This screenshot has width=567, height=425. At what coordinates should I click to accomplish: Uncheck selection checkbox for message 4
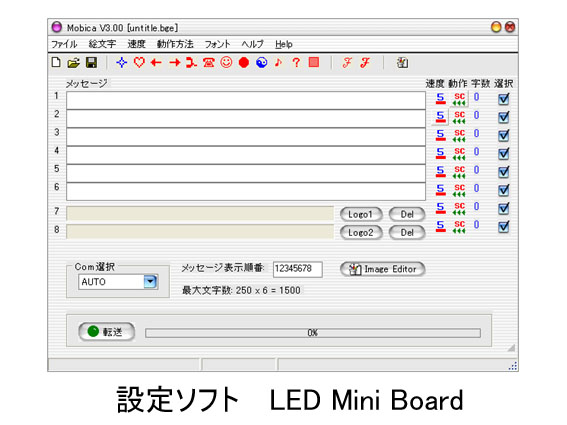coord(503,154)
